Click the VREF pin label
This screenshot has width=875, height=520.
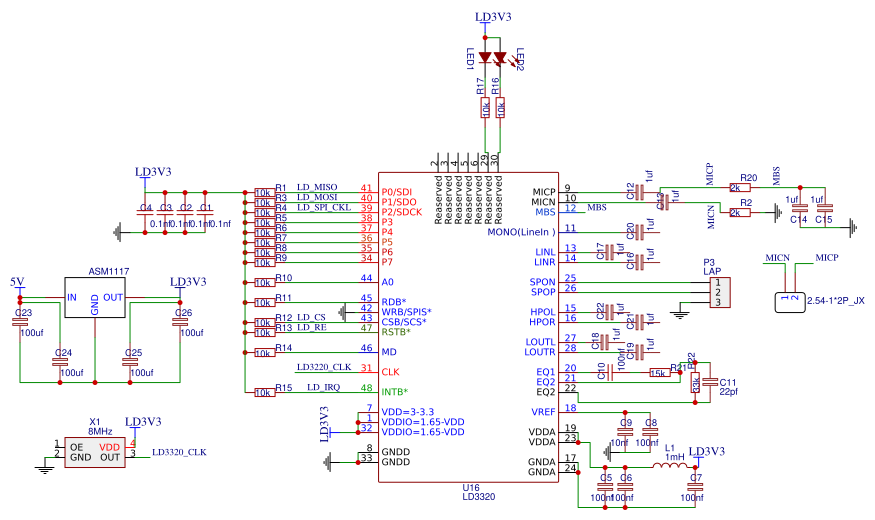544,412
